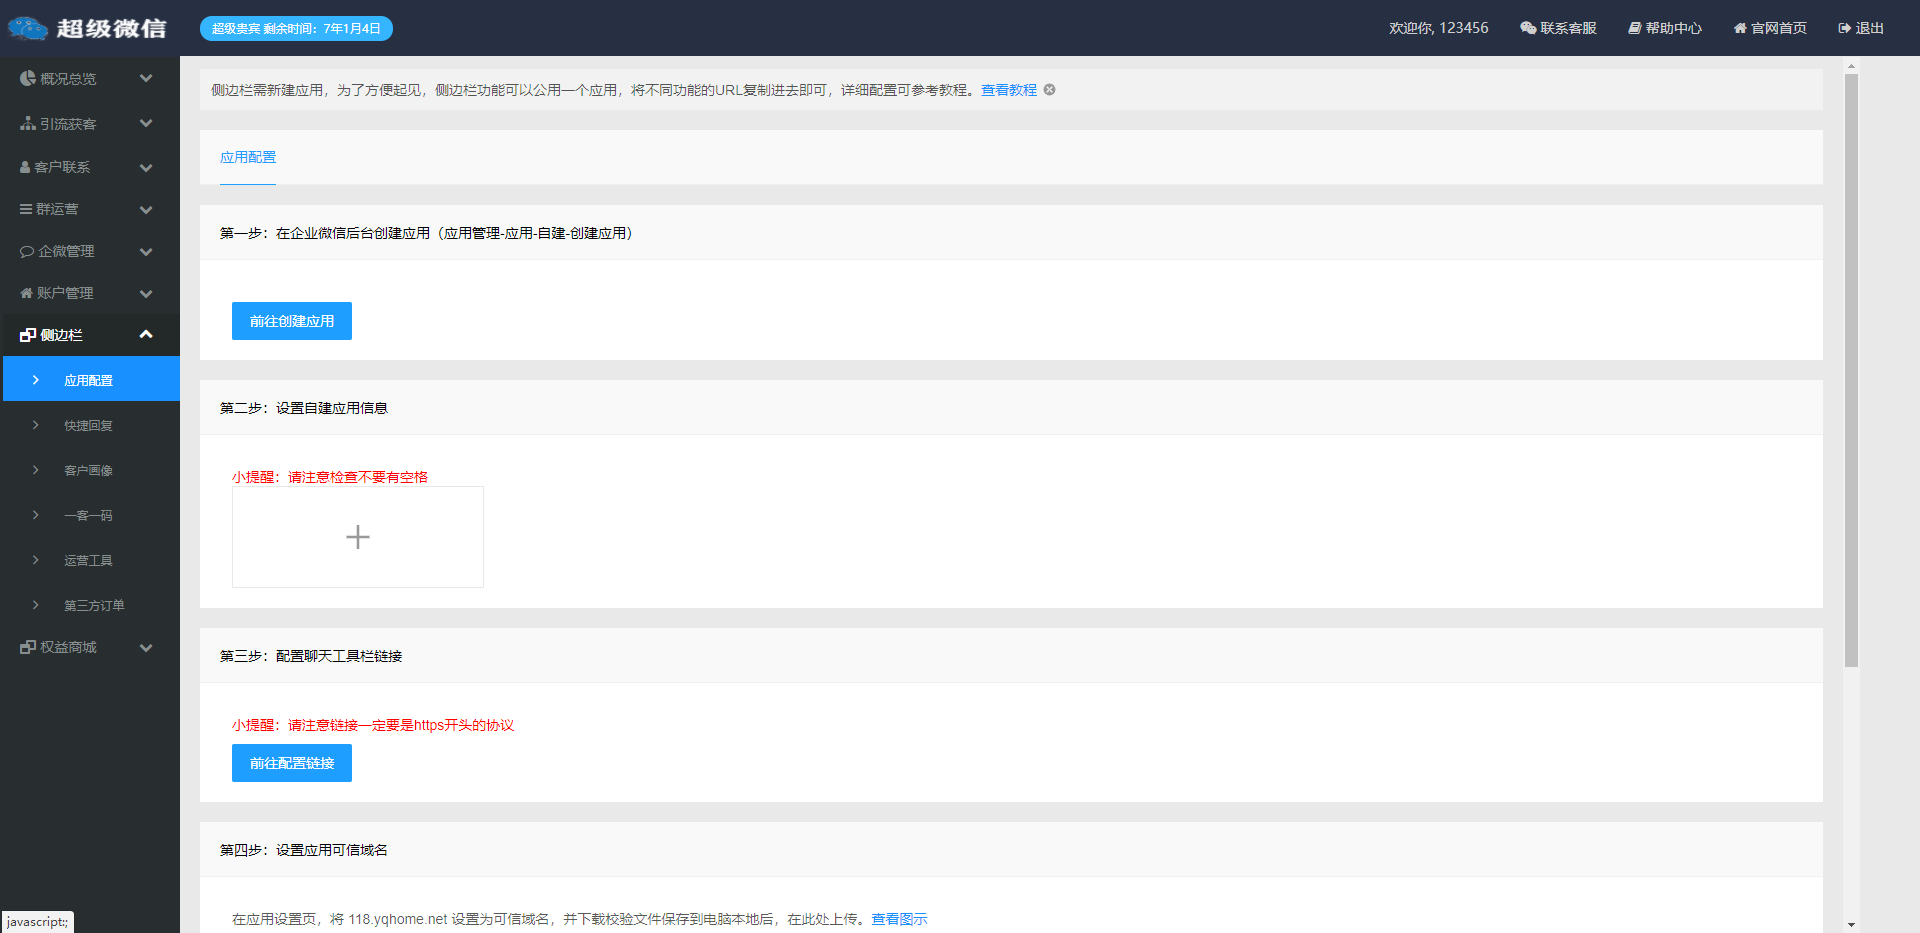Click the 超级黄金 remaining time badge

pos(296,28)
